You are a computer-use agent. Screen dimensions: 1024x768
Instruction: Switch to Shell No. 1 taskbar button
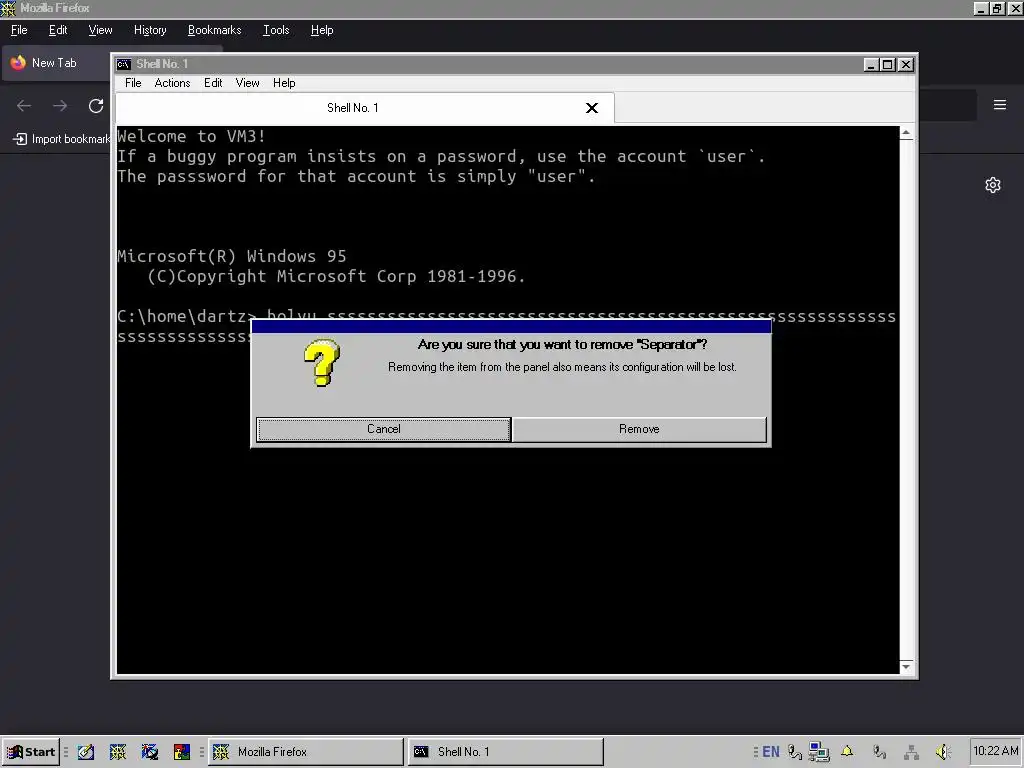point(506,752)
